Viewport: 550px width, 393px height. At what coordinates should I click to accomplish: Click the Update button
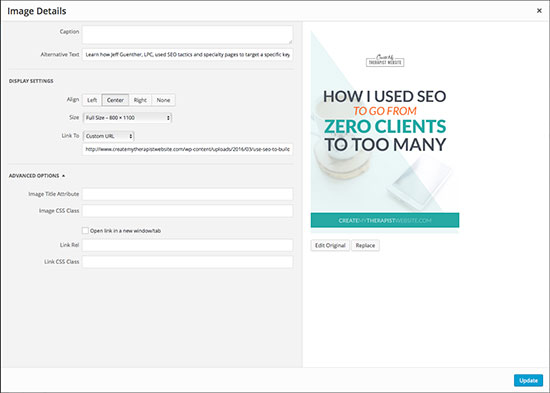528,380
